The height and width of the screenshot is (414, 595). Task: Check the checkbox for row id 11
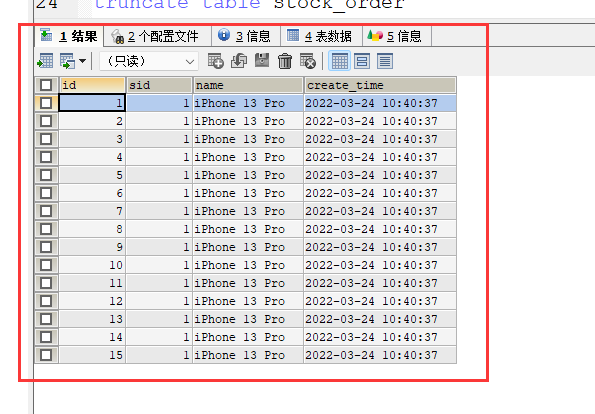(x=46, y=283)
